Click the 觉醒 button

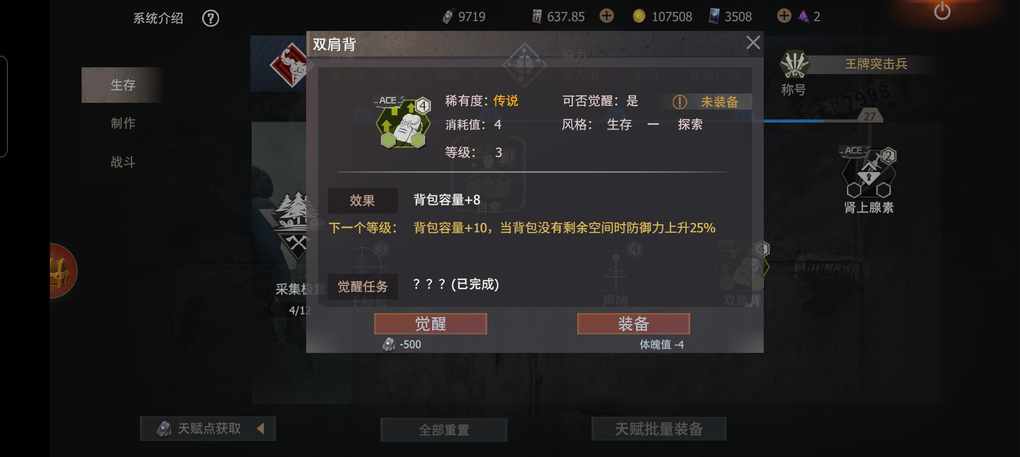430,324
